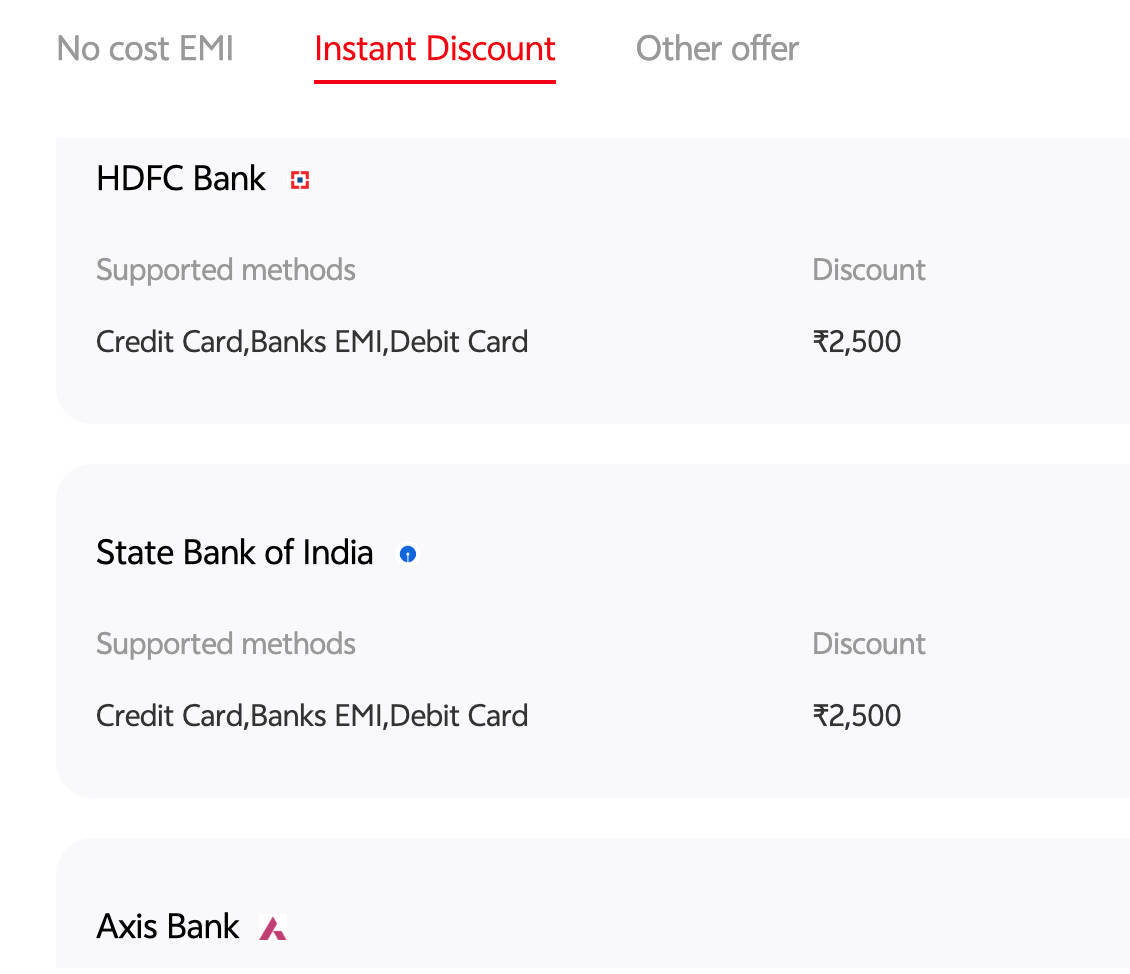Switch to the No cost EMI tab

(145, 49)
